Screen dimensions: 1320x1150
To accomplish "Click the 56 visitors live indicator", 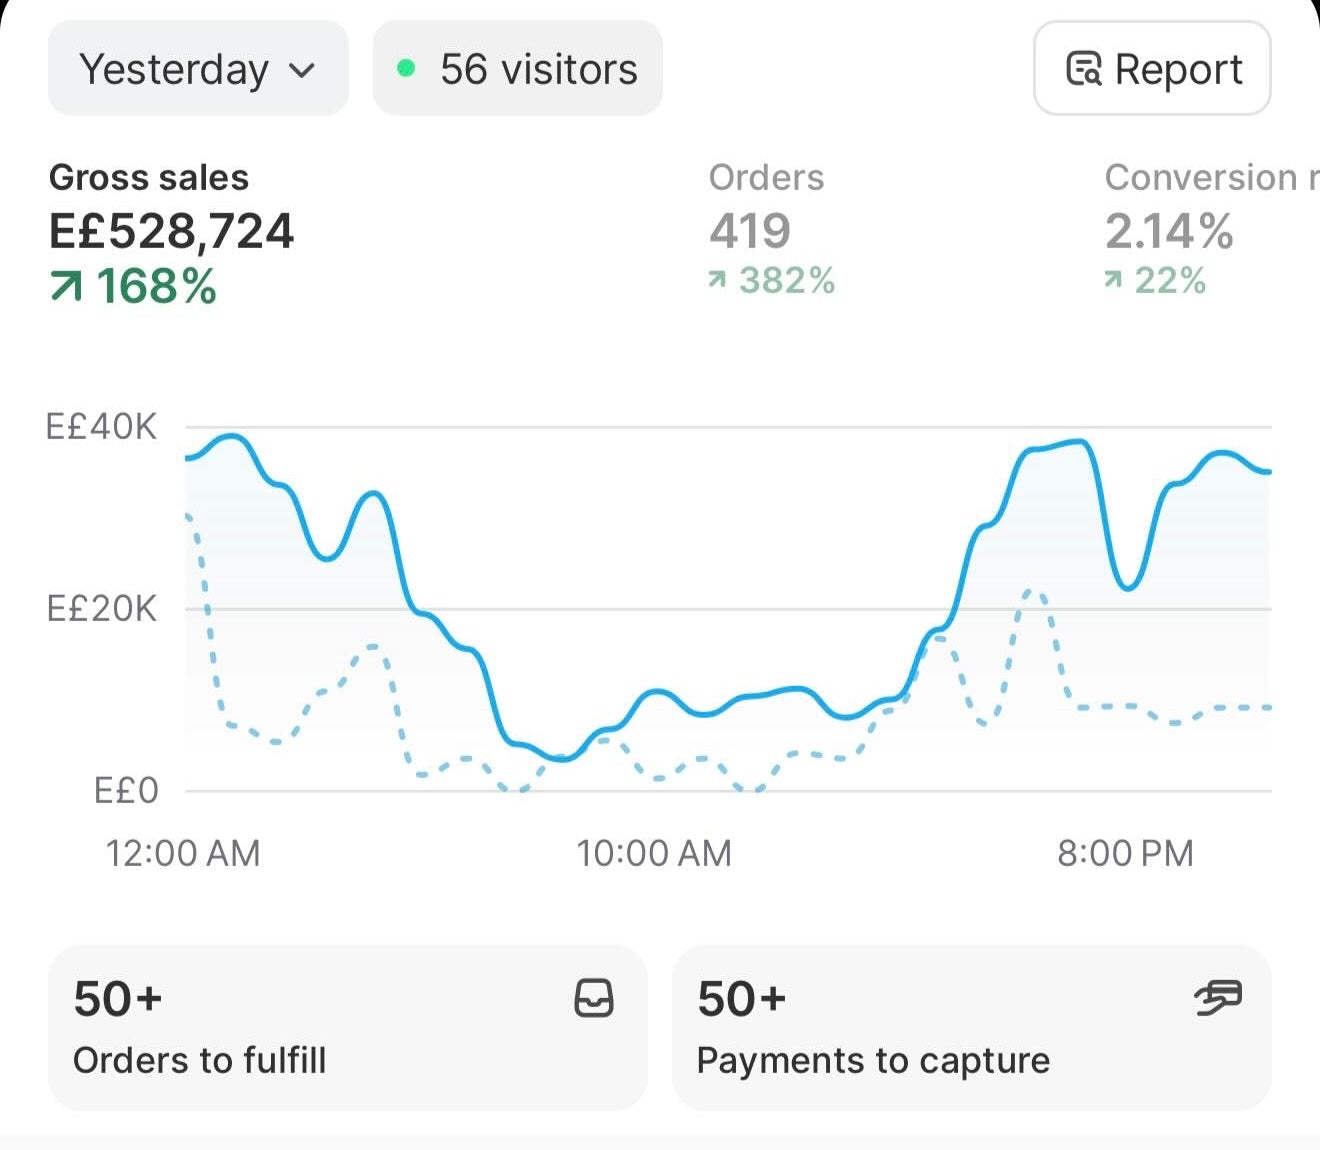I will pos(517,69).
